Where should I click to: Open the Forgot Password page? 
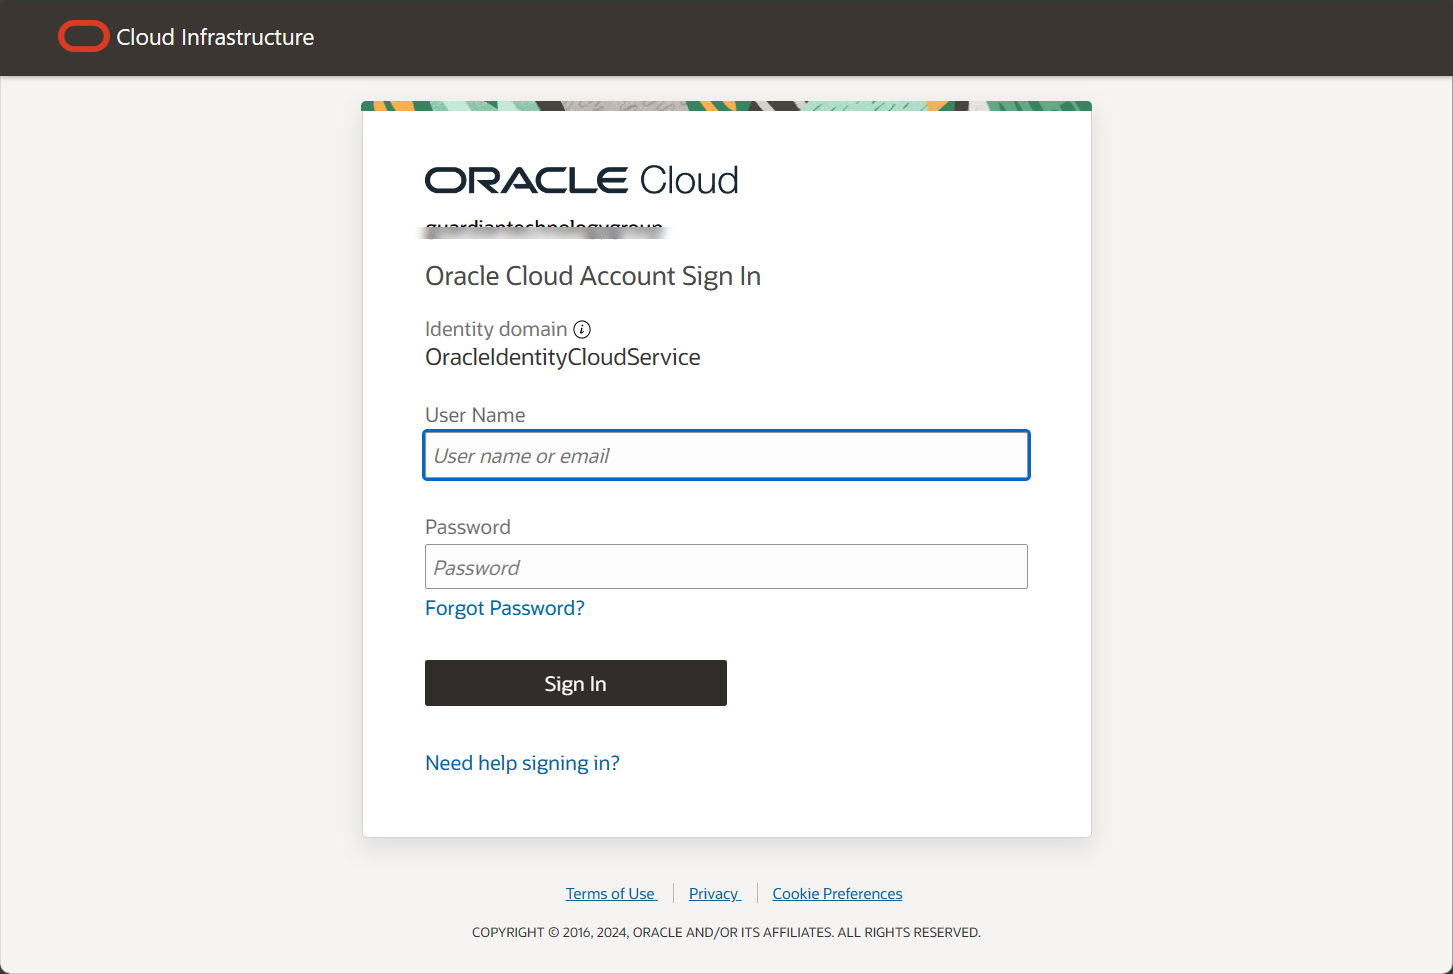[504, 607]
